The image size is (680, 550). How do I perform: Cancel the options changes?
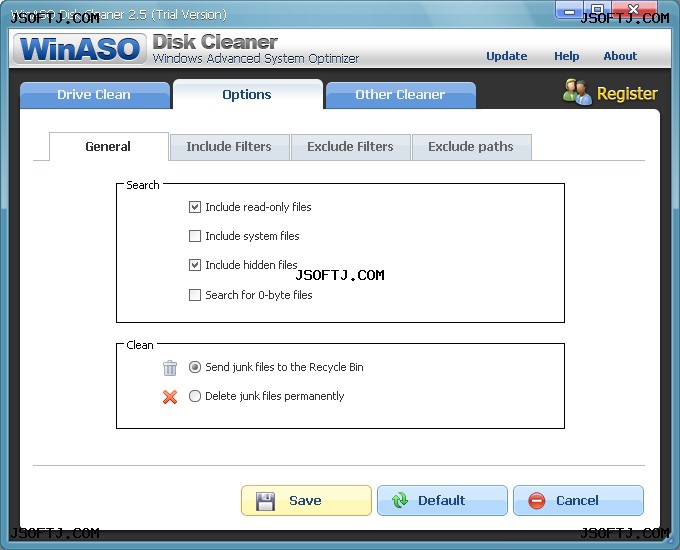(579, 501)
